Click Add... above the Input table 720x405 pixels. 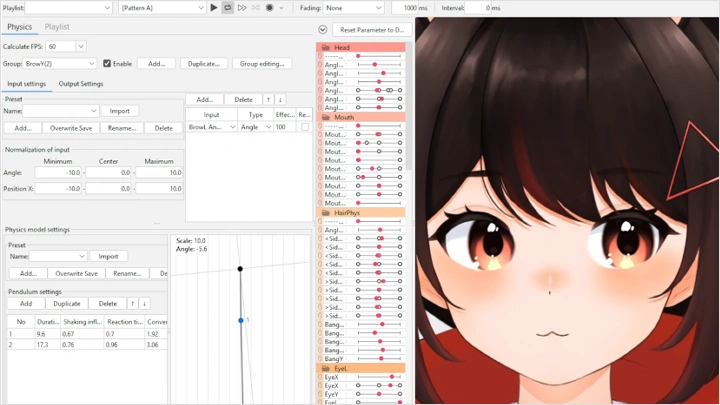[205, 99]
